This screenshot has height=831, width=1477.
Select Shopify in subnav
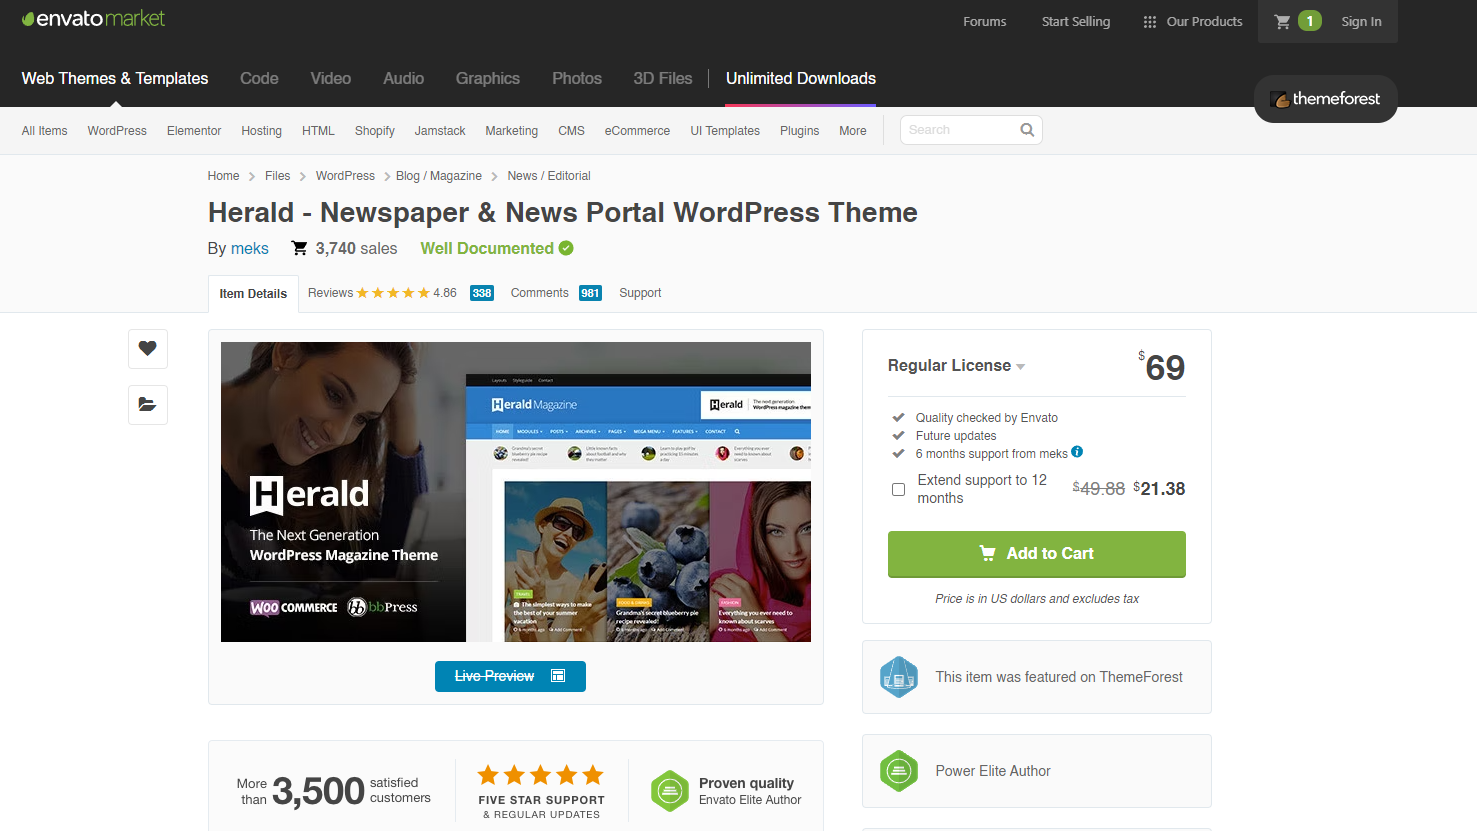(375, 131)
